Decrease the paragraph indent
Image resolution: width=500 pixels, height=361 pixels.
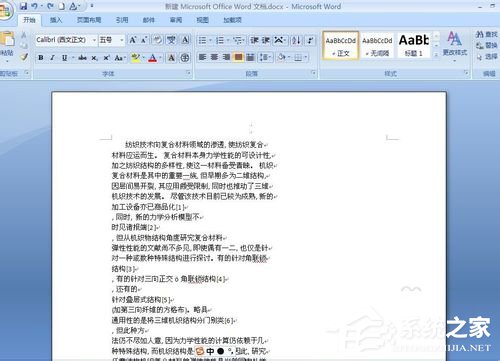coord(255,40)
